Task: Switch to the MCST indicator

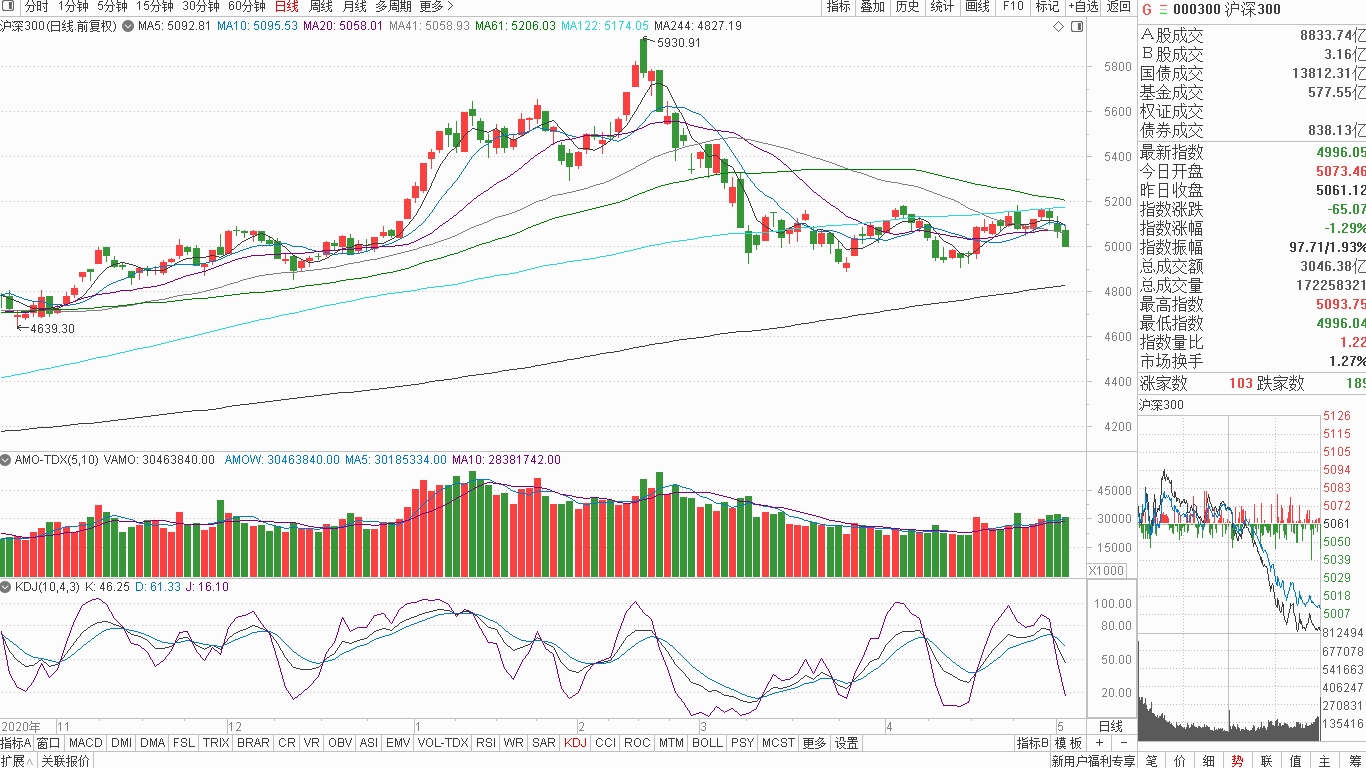Action: pyautogui.click(x=778, y=743)
